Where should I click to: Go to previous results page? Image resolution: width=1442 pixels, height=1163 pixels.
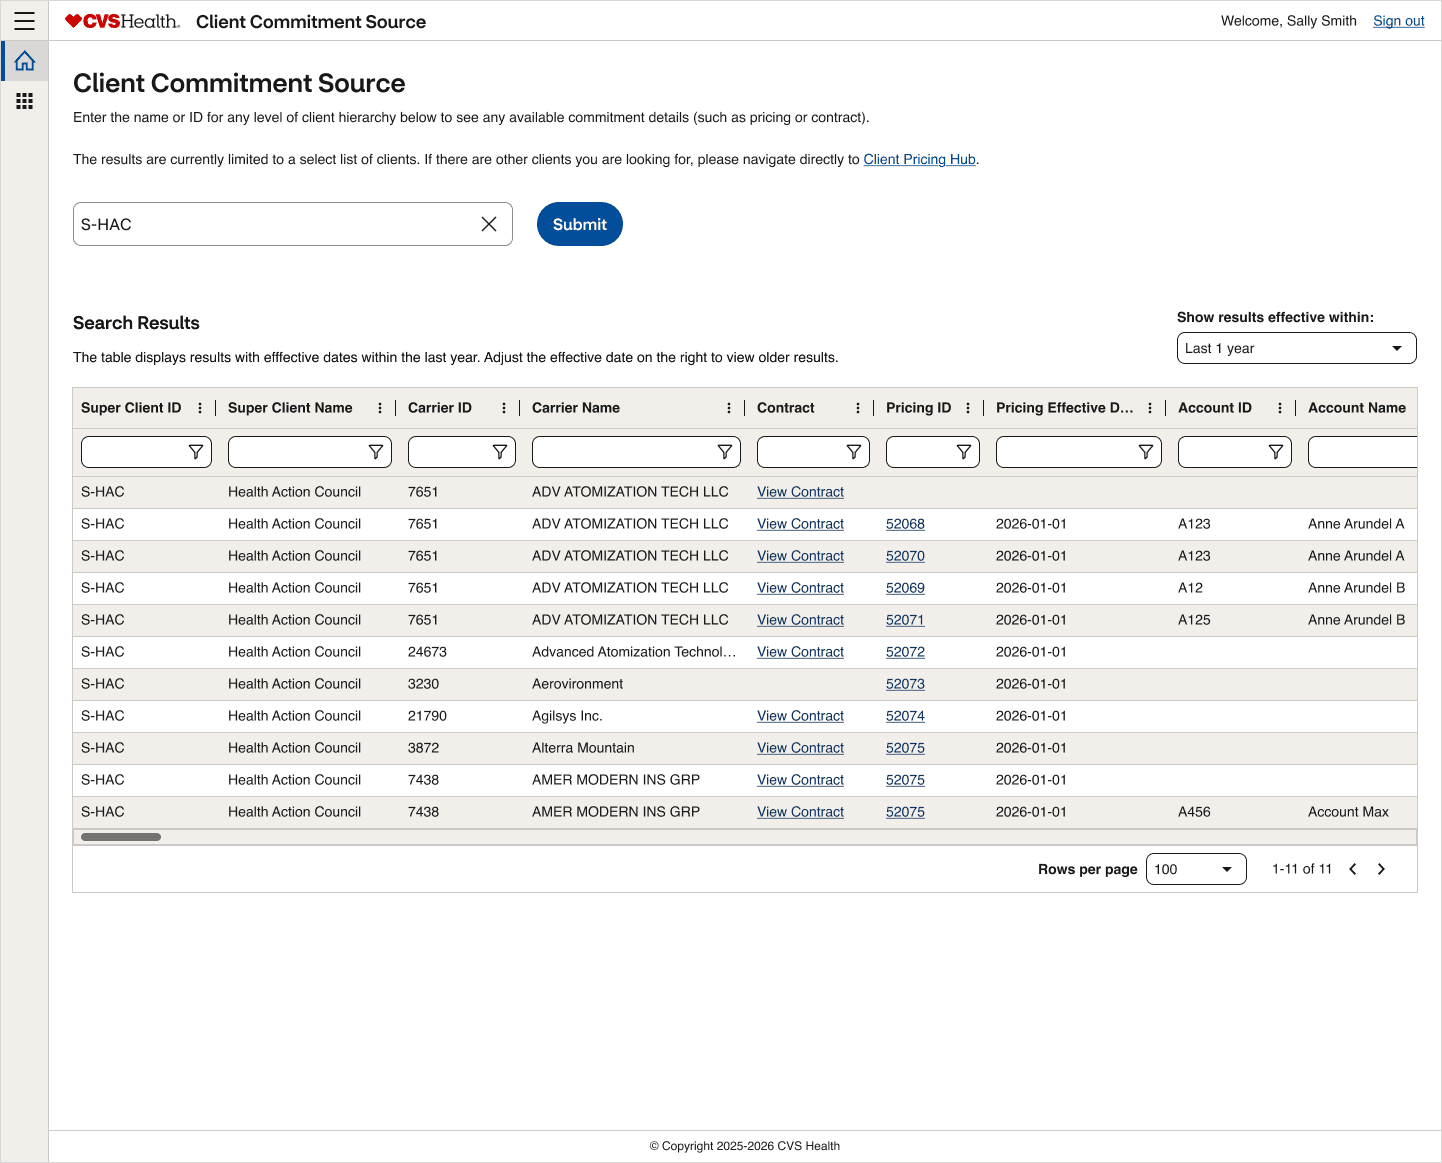pyautogui.click(x=1353, y=869)
